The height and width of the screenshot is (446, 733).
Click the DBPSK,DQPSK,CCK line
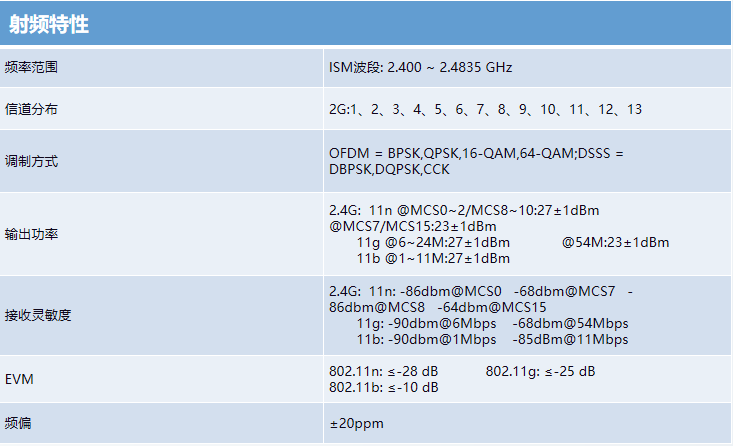click(389, 169)
